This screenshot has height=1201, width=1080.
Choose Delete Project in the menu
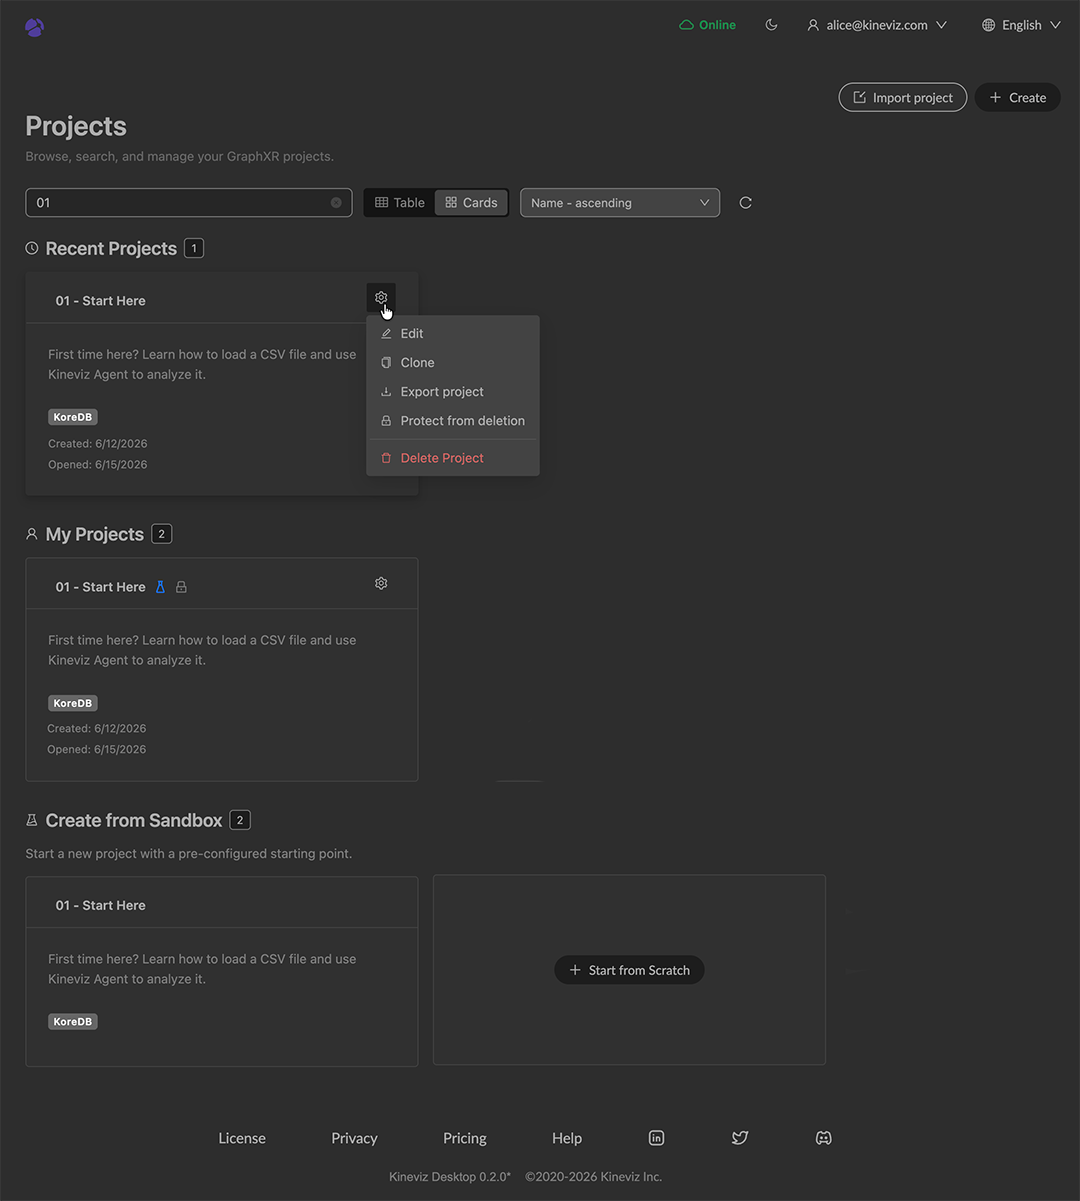click(x=453, y=458)
